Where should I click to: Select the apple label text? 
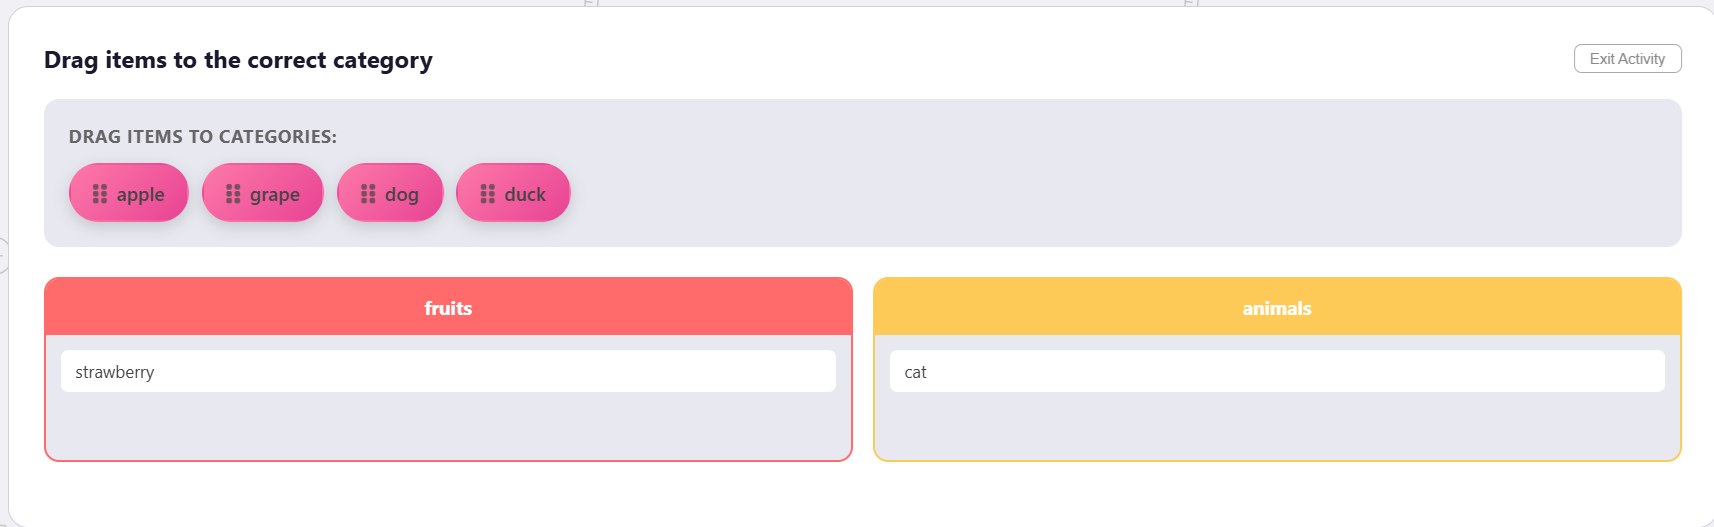140,194
